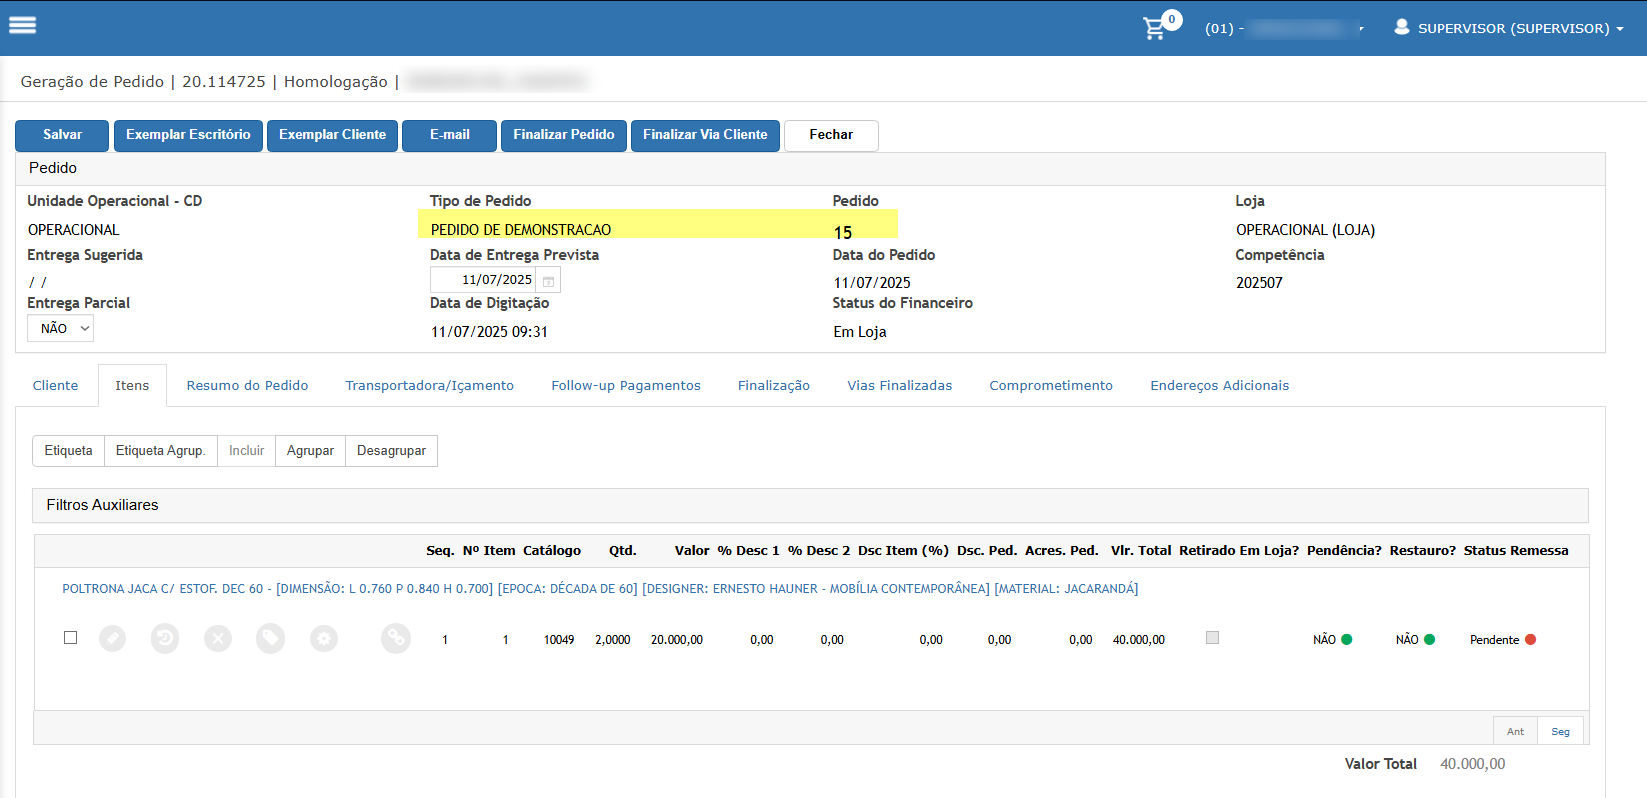Click the unit value 20.000,00
Image resolution: width=1647 pixels, height=798 pixels.
pyautogui.click(x=677, y=640)
